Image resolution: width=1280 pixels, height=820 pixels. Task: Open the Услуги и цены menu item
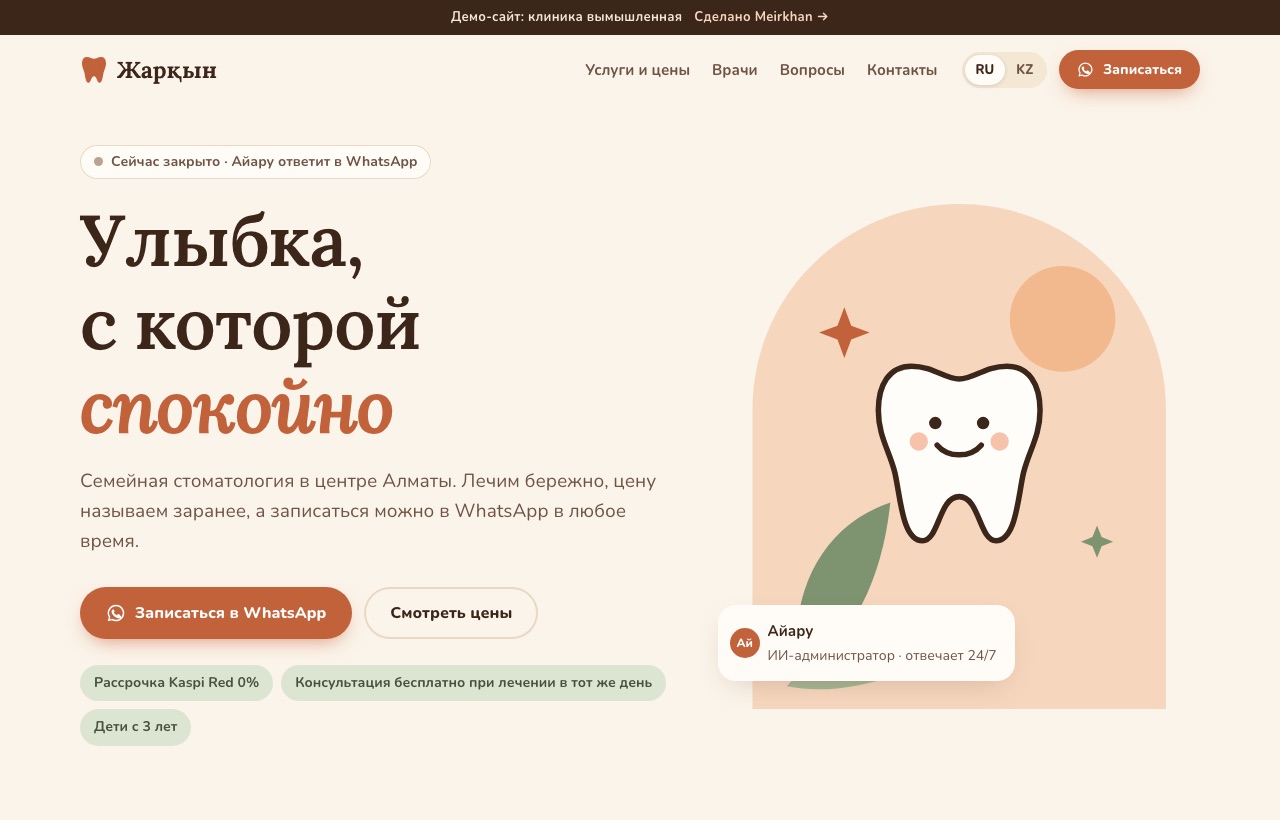637,70
